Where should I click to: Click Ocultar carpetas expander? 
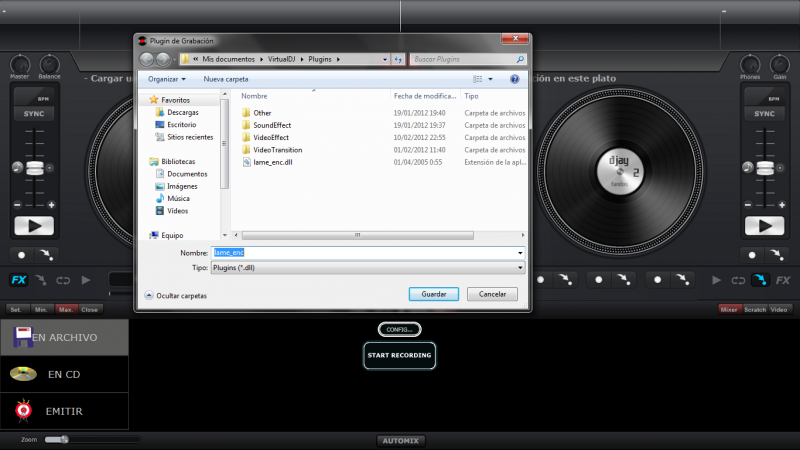click(x=177, y=295)
